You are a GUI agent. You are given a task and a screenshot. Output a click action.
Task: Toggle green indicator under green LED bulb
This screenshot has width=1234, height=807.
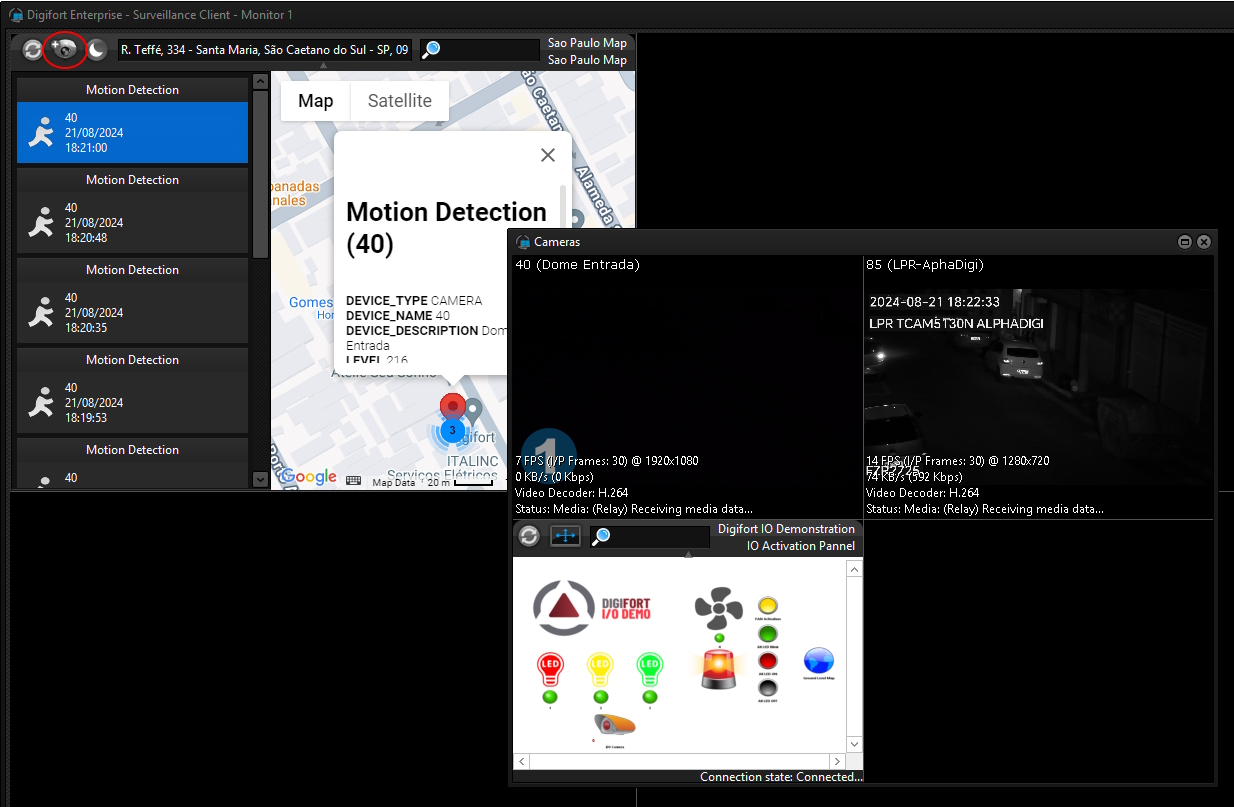click(x=650, y=696)
